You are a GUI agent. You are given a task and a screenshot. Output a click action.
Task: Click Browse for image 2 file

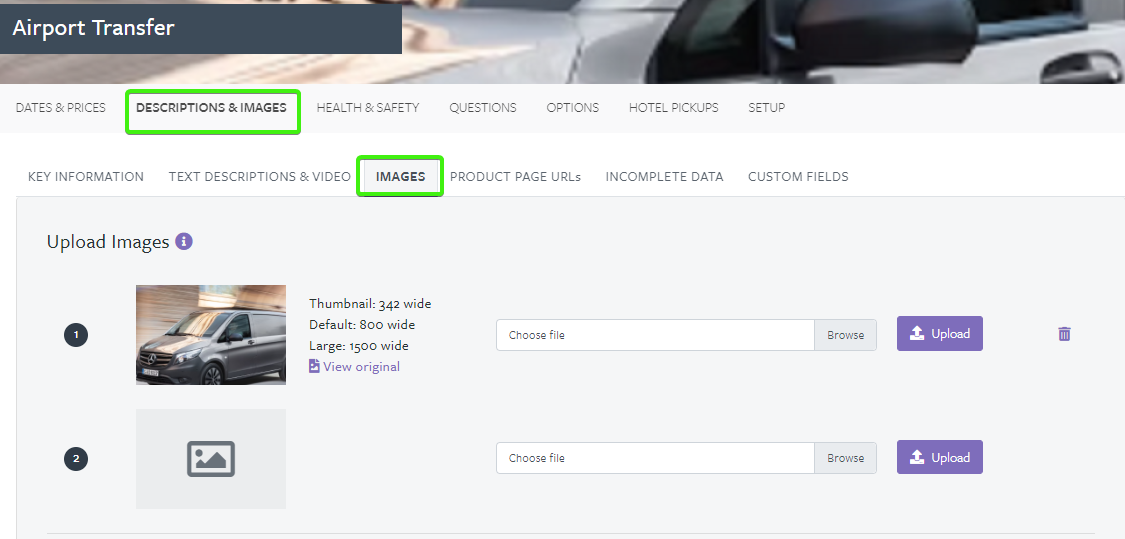845,458
